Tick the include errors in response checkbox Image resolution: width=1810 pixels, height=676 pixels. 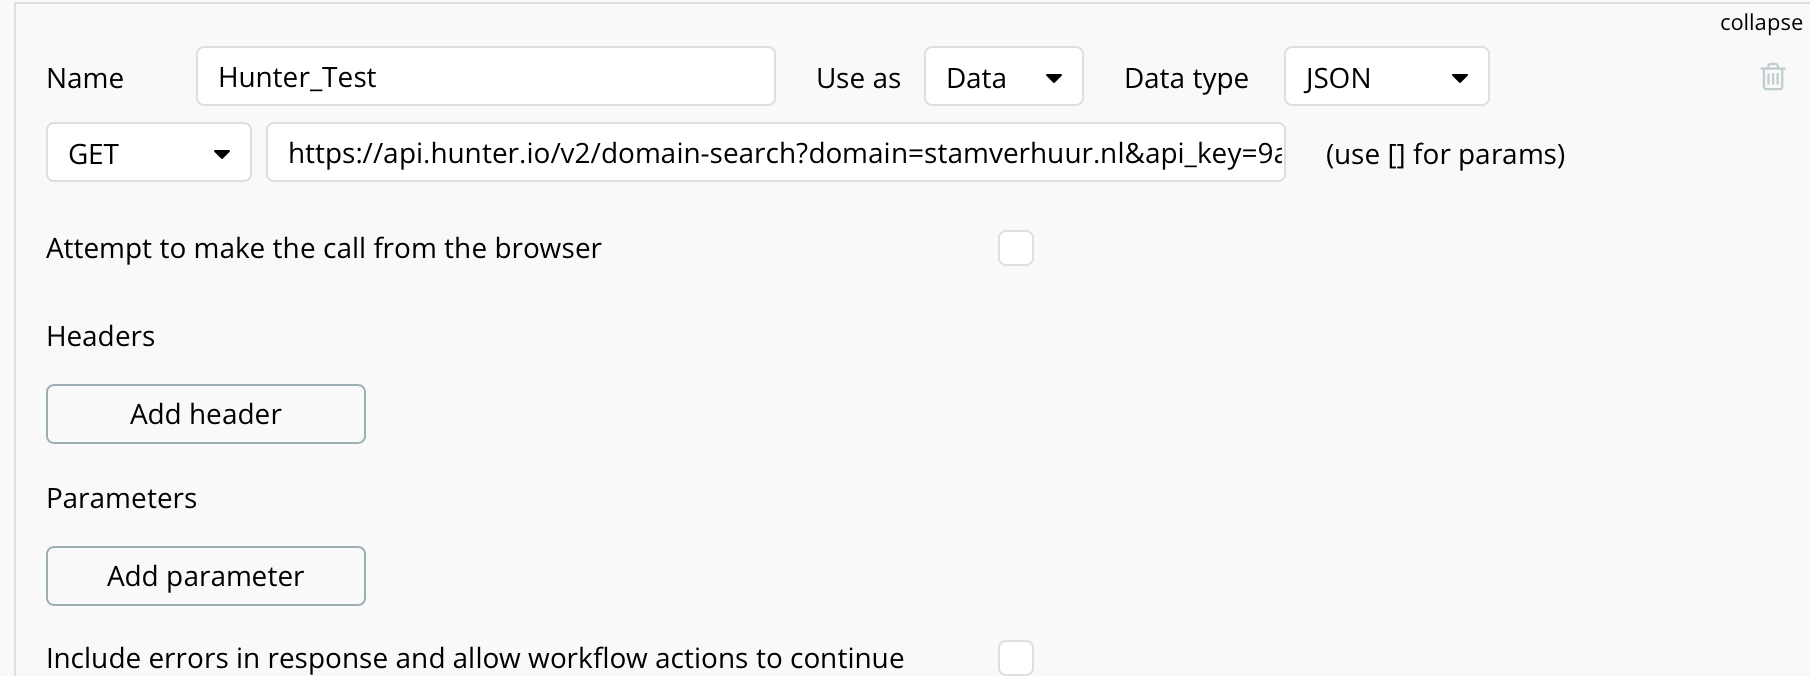click(1015, 658)
